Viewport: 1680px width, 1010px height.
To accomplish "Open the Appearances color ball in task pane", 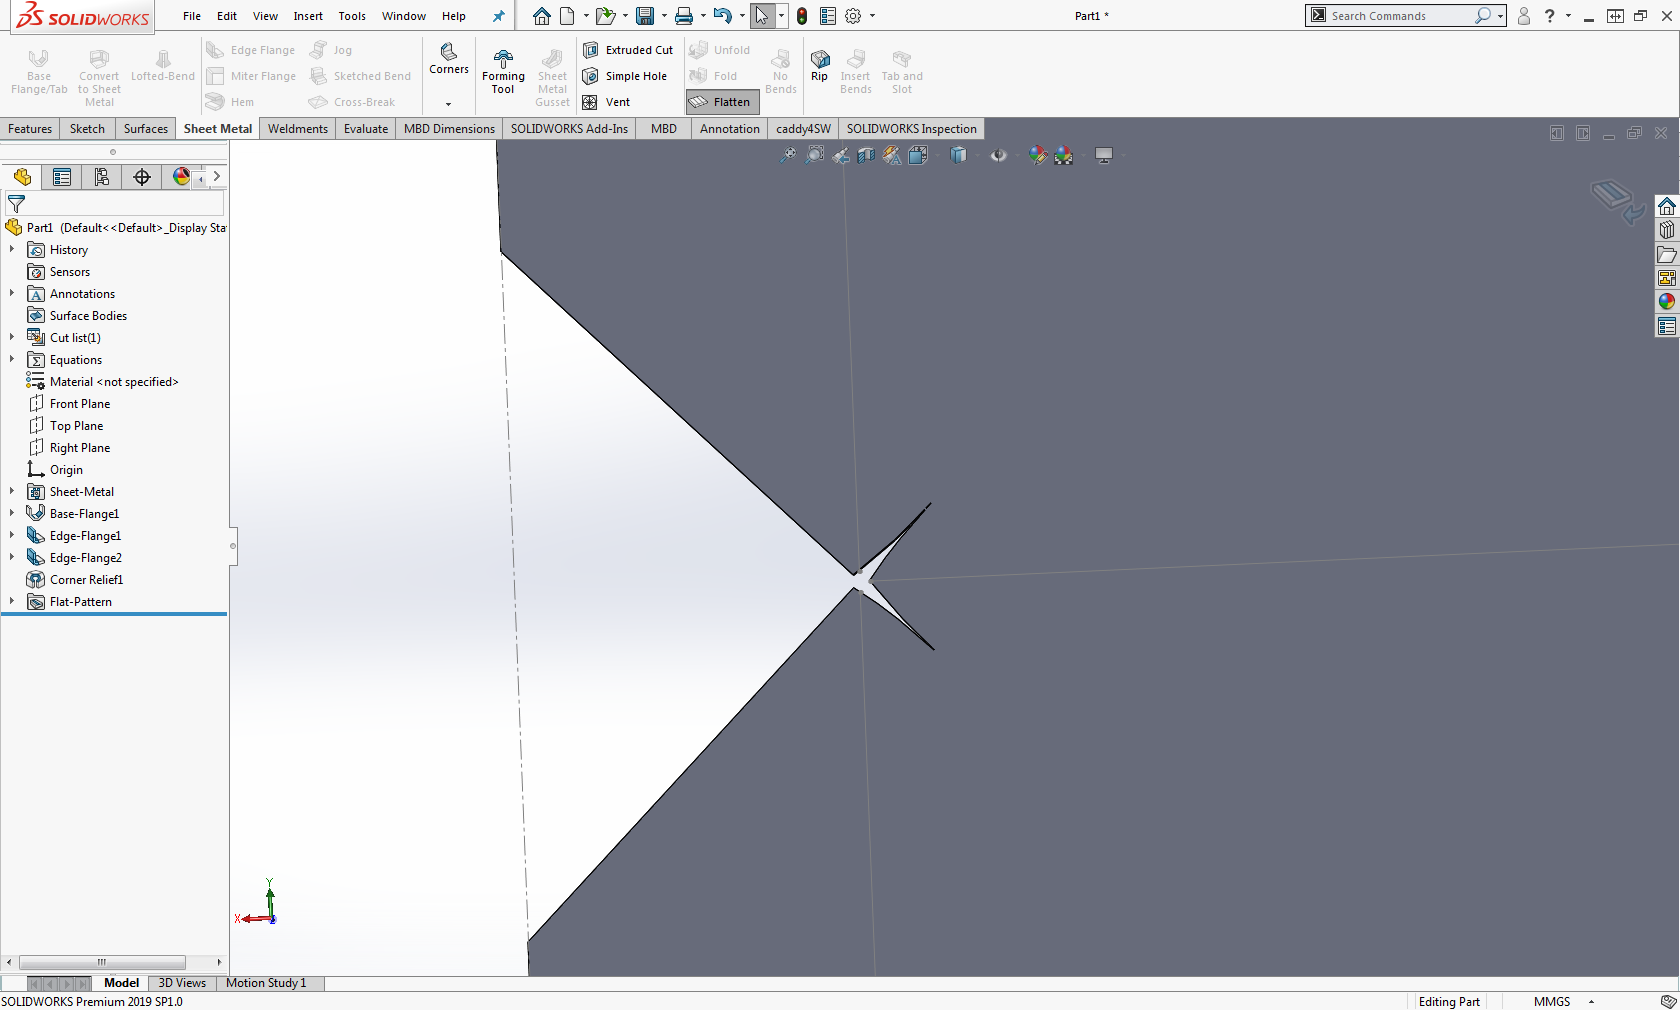I will pyautogui.click(x=1666, y=302).
